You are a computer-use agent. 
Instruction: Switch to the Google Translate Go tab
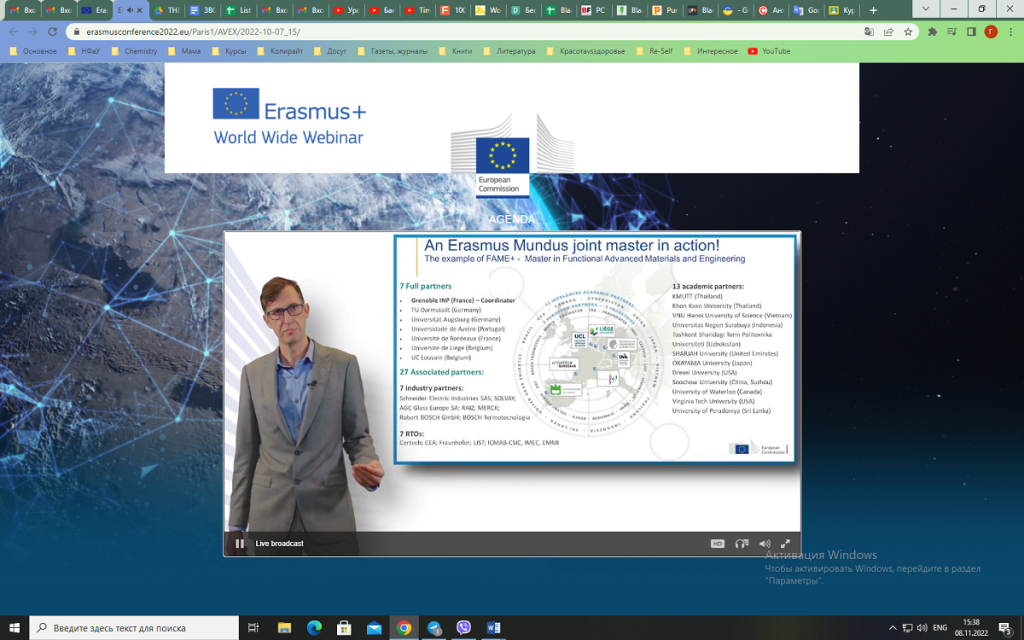coord(805,10)
